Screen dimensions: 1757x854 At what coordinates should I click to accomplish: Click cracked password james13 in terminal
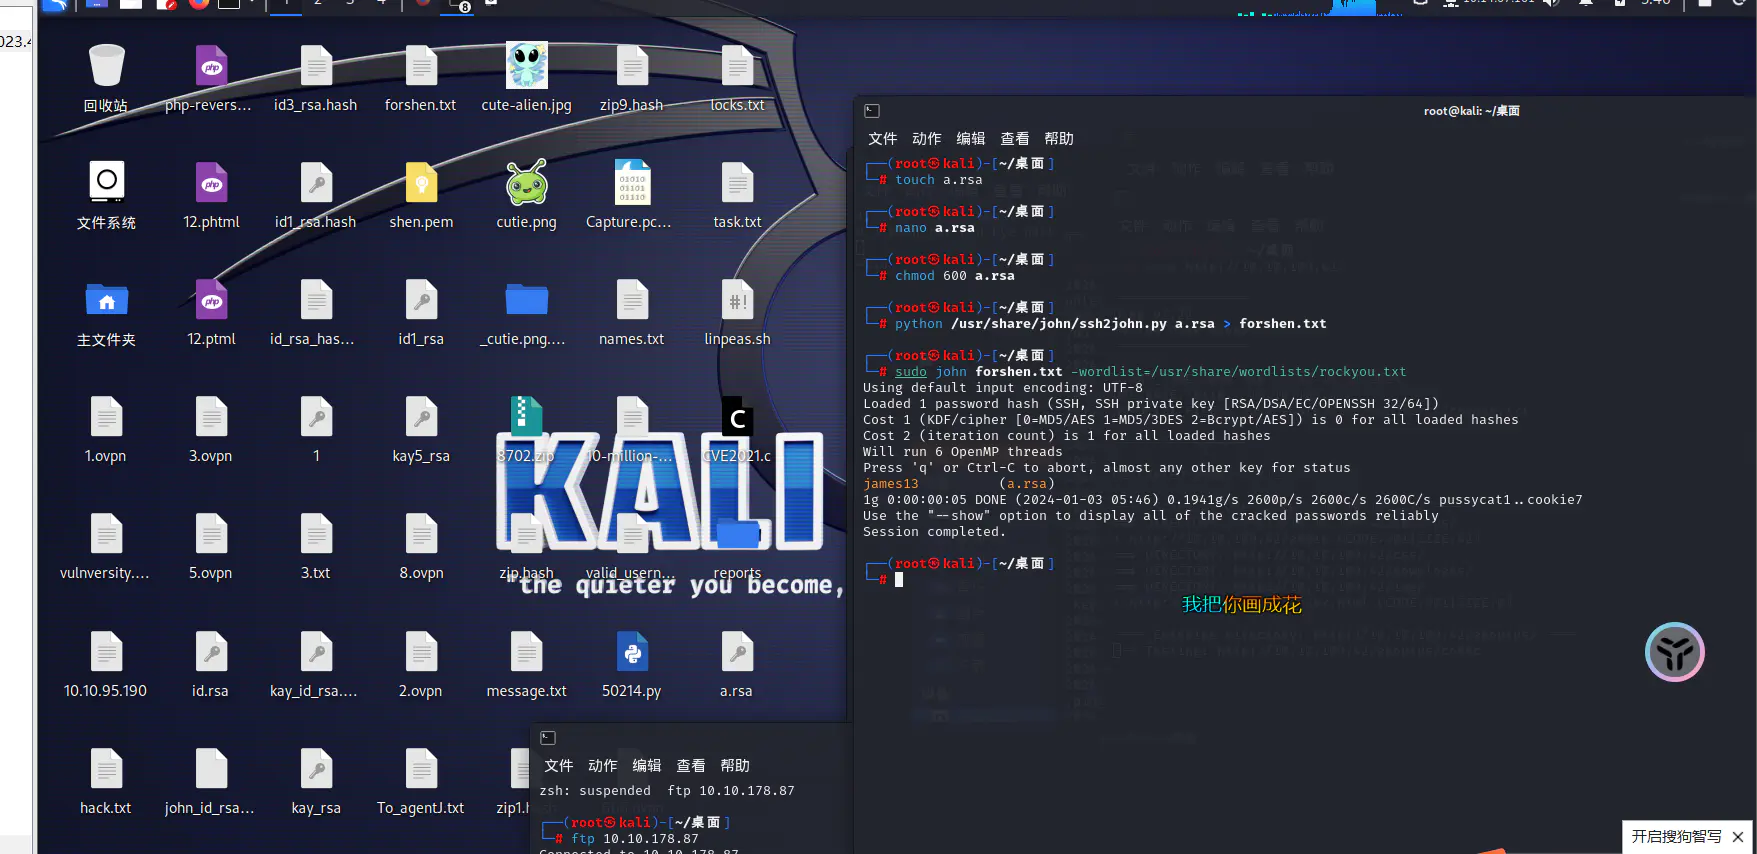(891, 484)
